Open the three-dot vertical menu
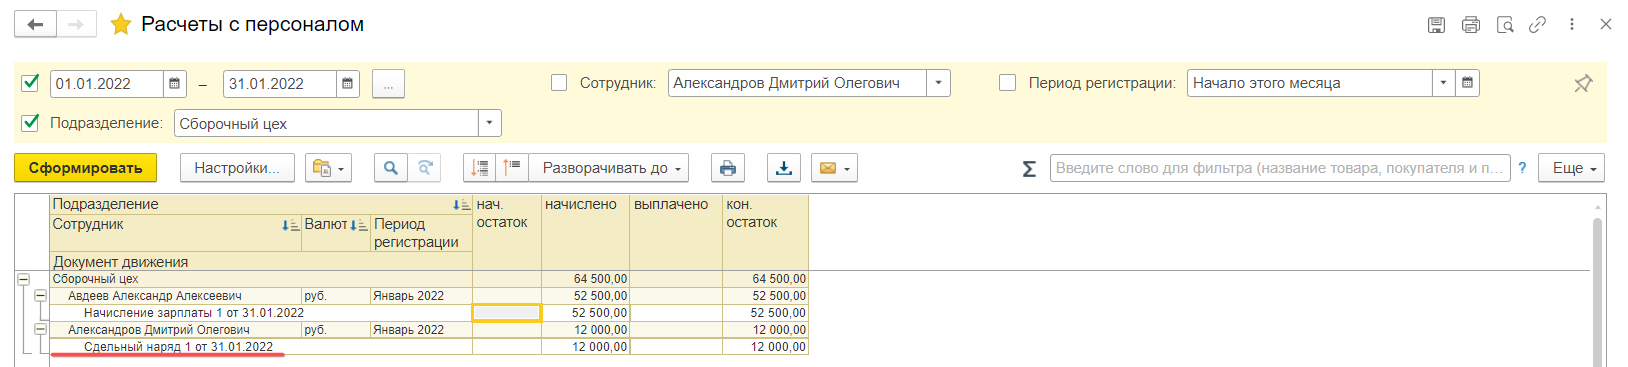The image size is (1628, 367). pyautogui.click(x=1572, y=24)
